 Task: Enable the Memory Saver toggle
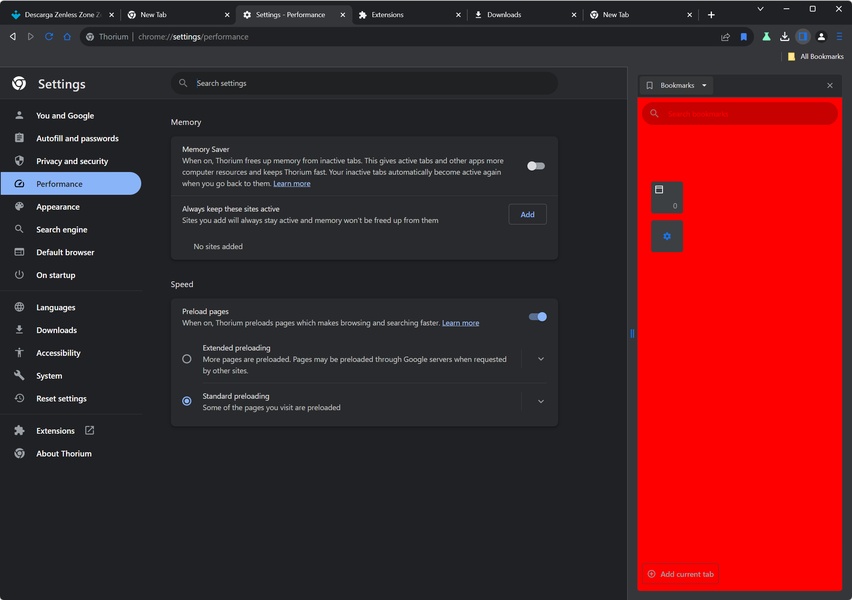(536, 166)
